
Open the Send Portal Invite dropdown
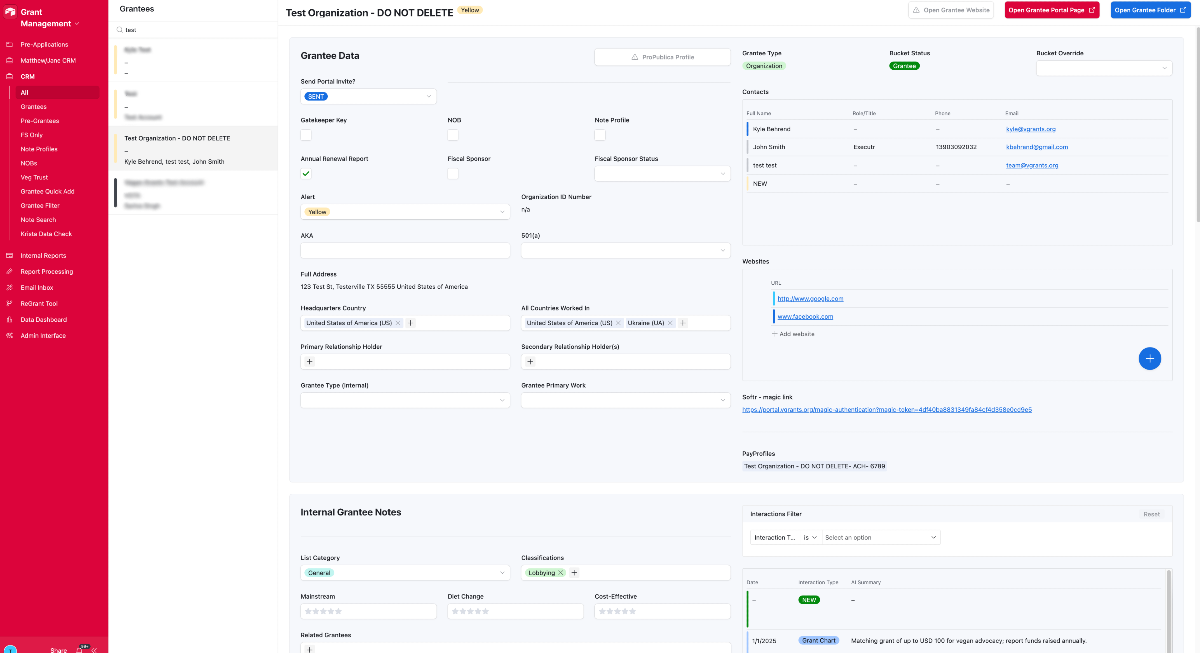(x=369, y=96)
